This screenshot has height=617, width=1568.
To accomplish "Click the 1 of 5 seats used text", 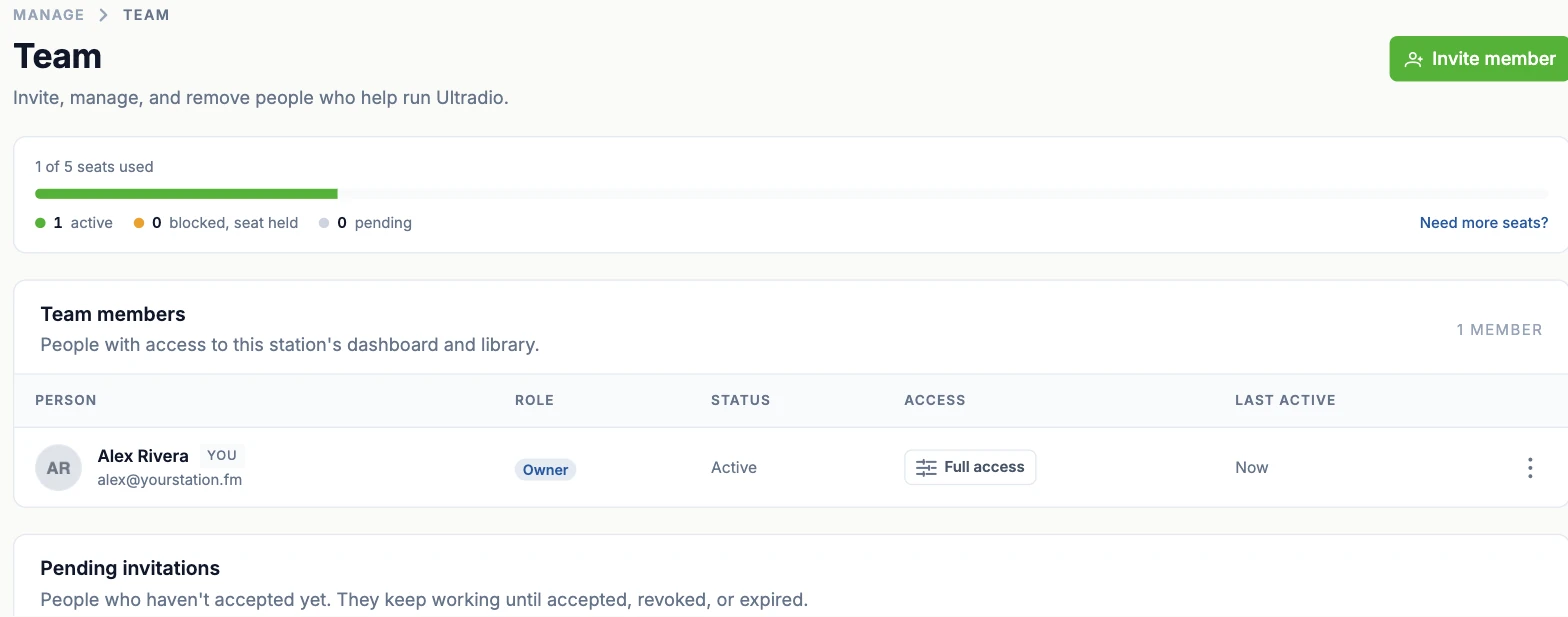I will (94, 167).
